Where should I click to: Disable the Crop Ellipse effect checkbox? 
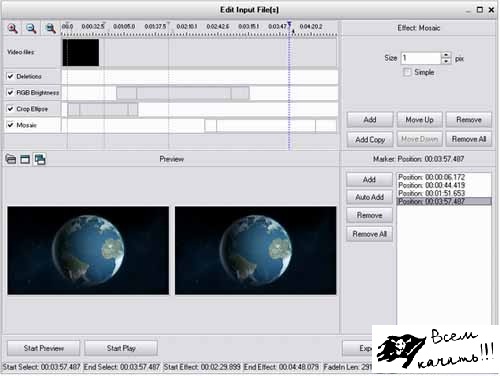click(11, 109)
